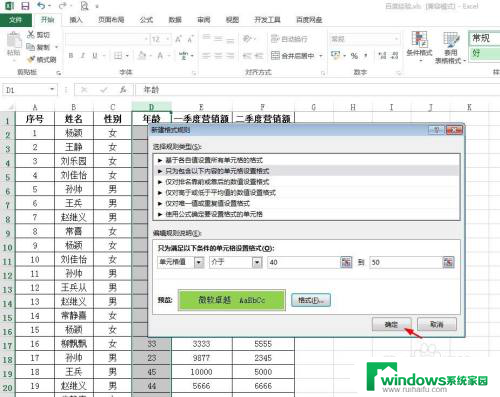The height and width of the screenshot is (397, 500).
Task: Click the Borders icon
Action: point(118,56)
